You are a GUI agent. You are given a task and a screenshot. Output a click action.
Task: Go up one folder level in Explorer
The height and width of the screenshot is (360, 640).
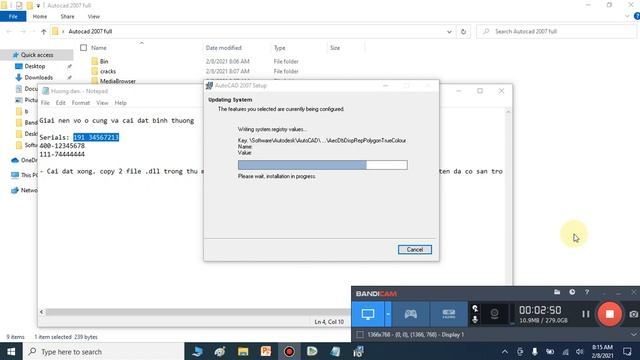pyautogui.click(x=44, y=31)
